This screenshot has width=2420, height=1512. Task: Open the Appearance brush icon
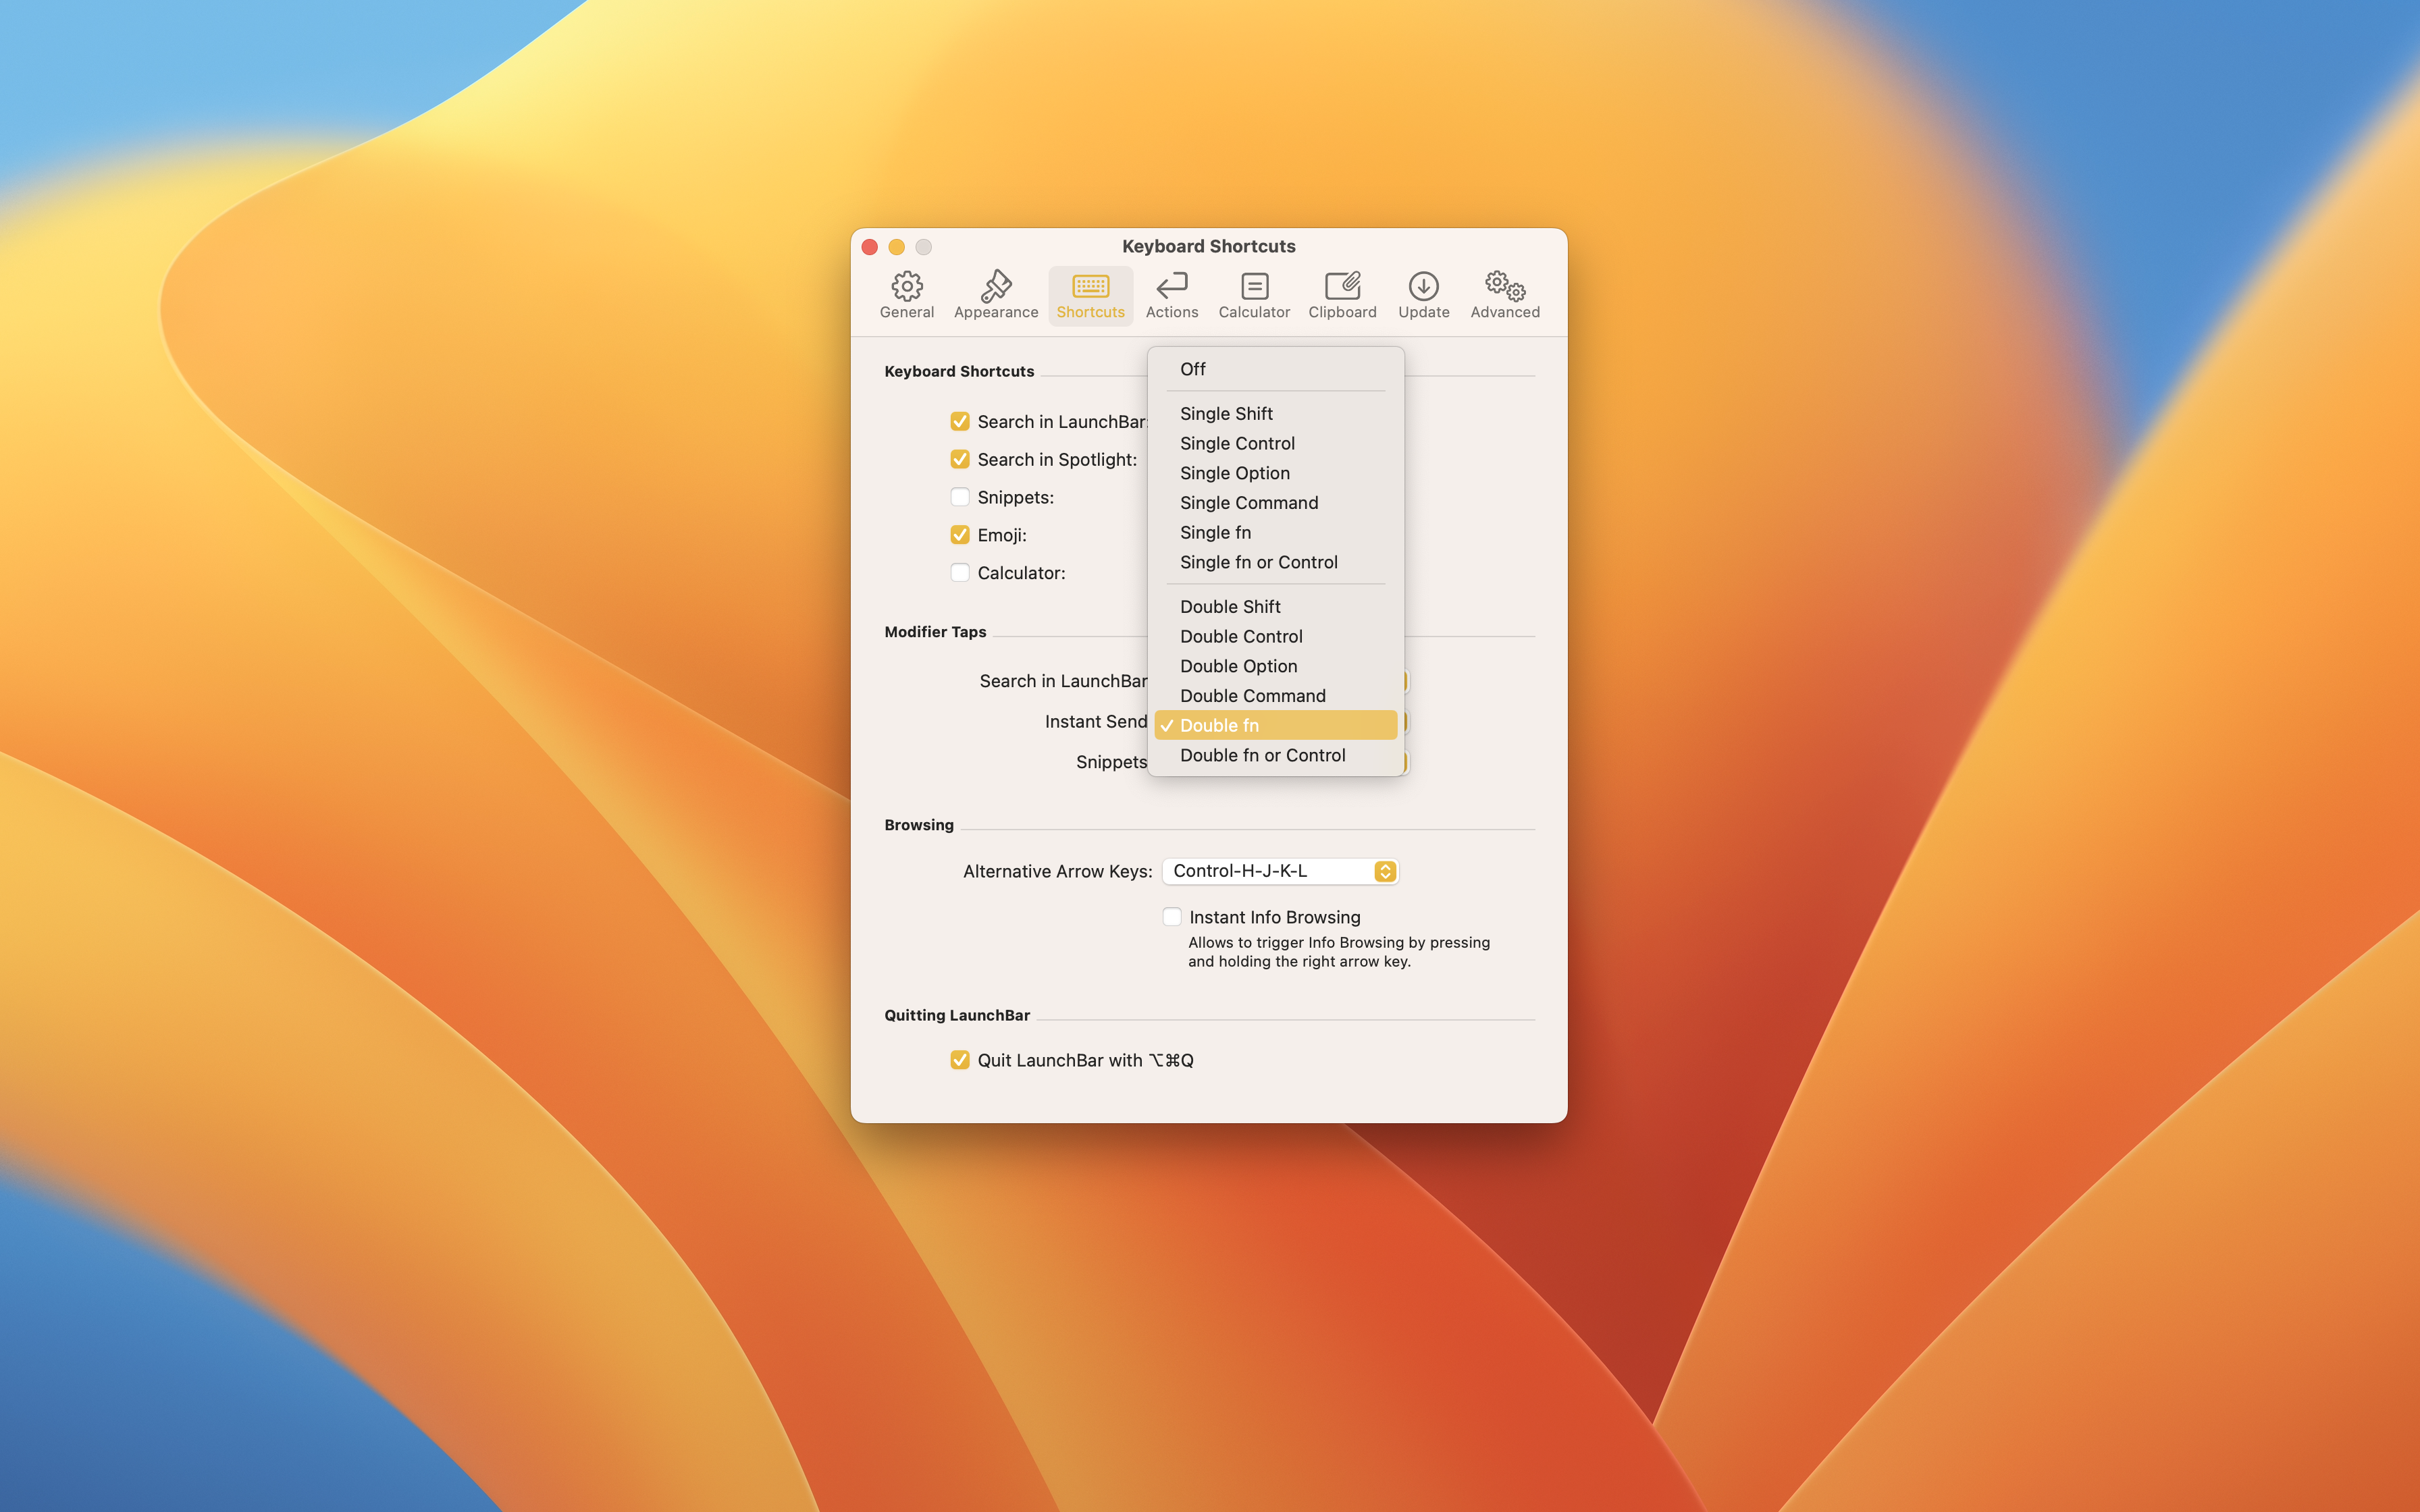995,295
